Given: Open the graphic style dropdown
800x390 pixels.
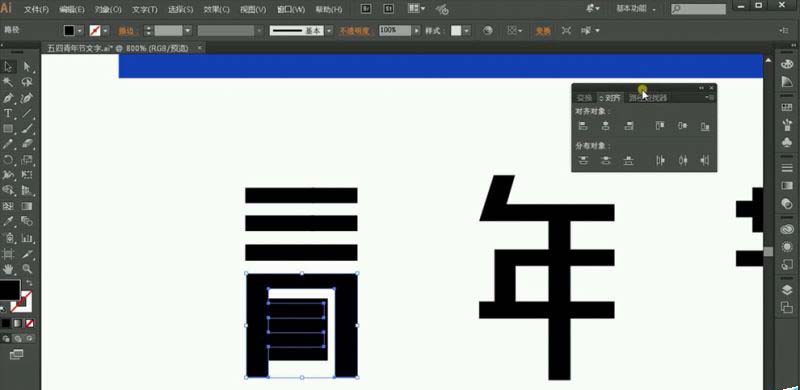Looking at the screenshot, I should pos(467,31).
